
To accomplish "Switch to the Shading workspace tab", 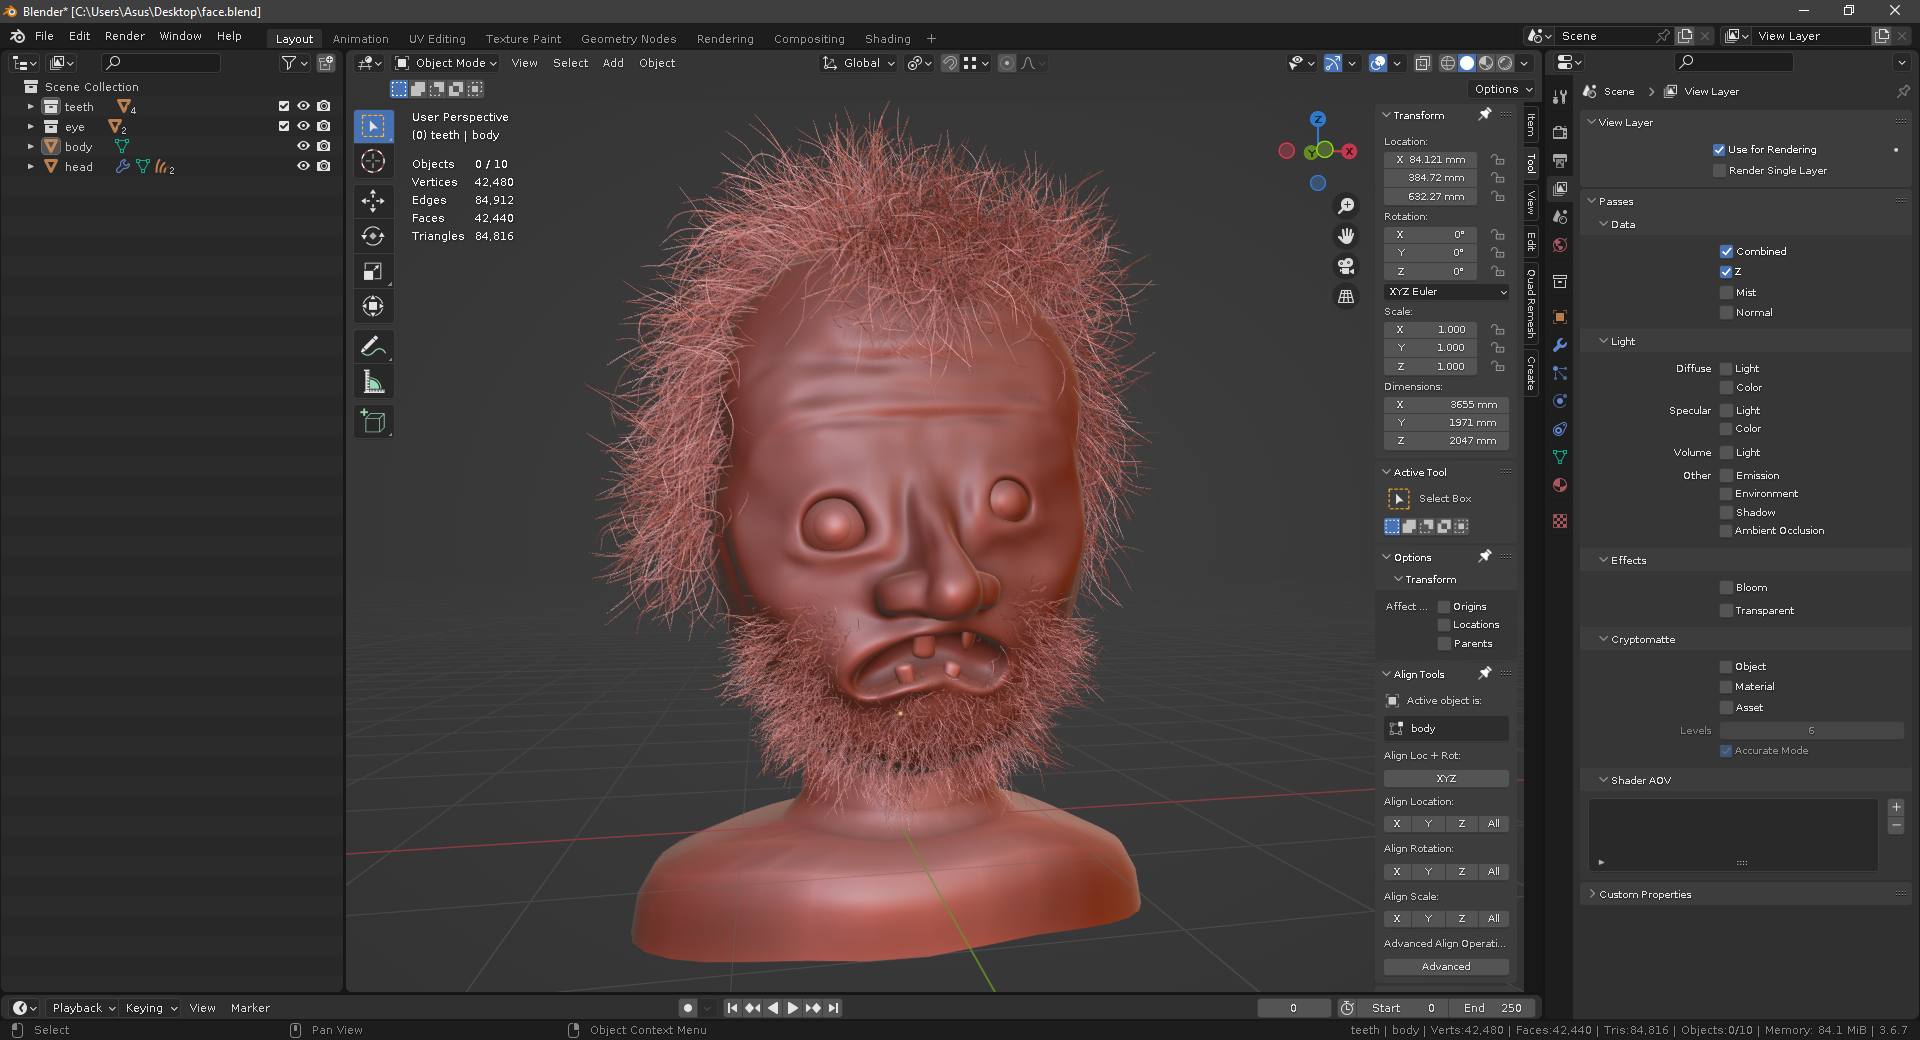I will click(x=887, y=39).
